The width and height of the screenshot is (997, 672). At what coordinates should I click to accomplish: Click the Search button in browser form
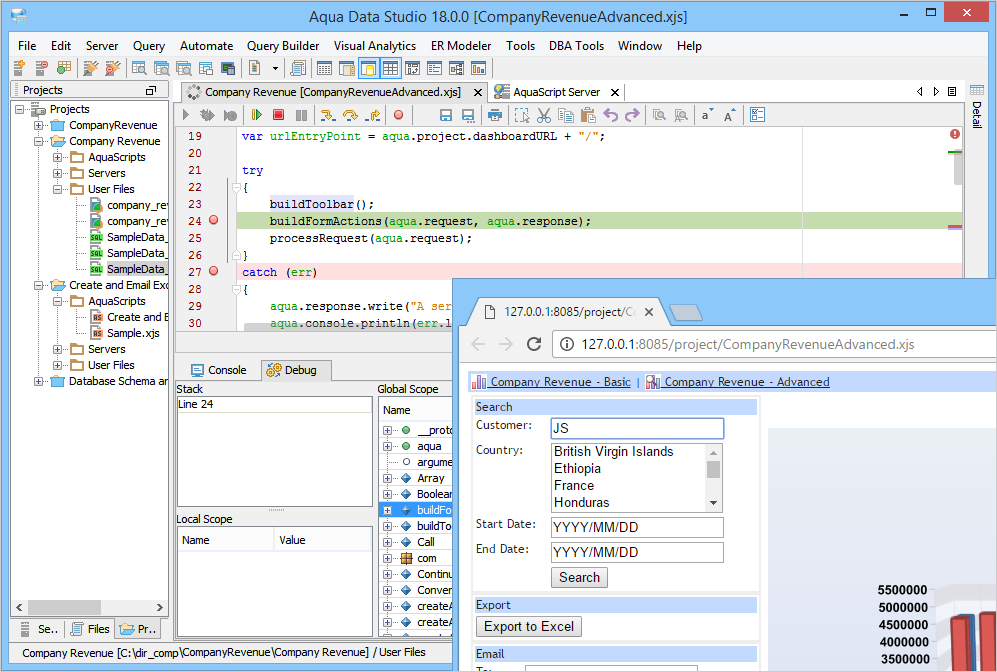click(579, 577)
